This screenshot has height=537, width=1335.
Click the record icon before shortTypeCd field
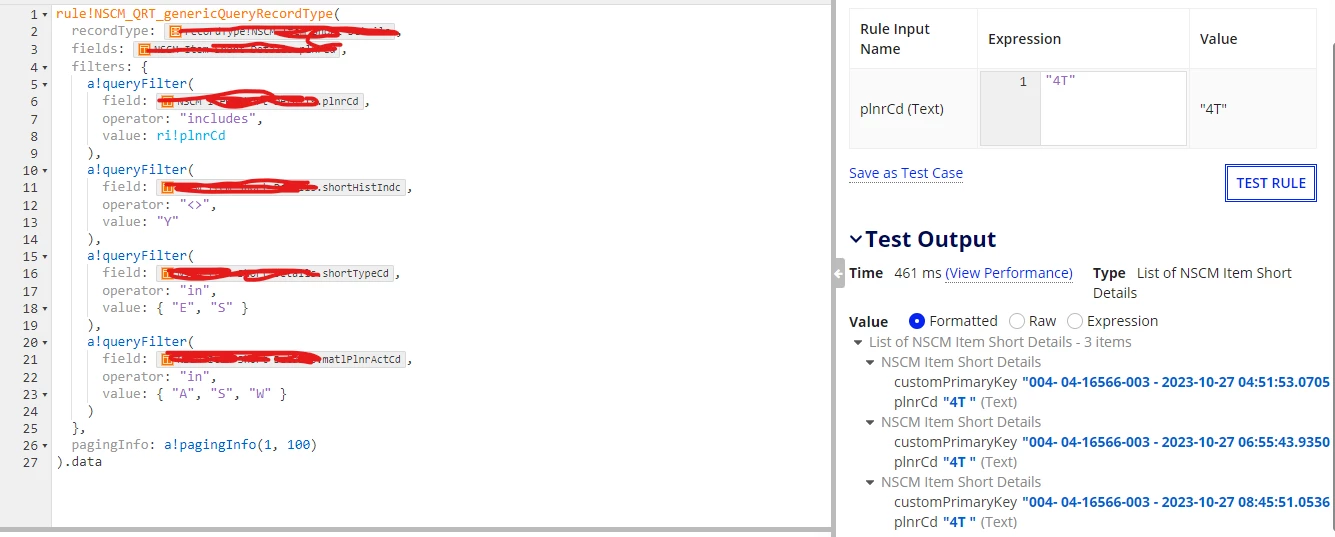(x=168, y=273)
